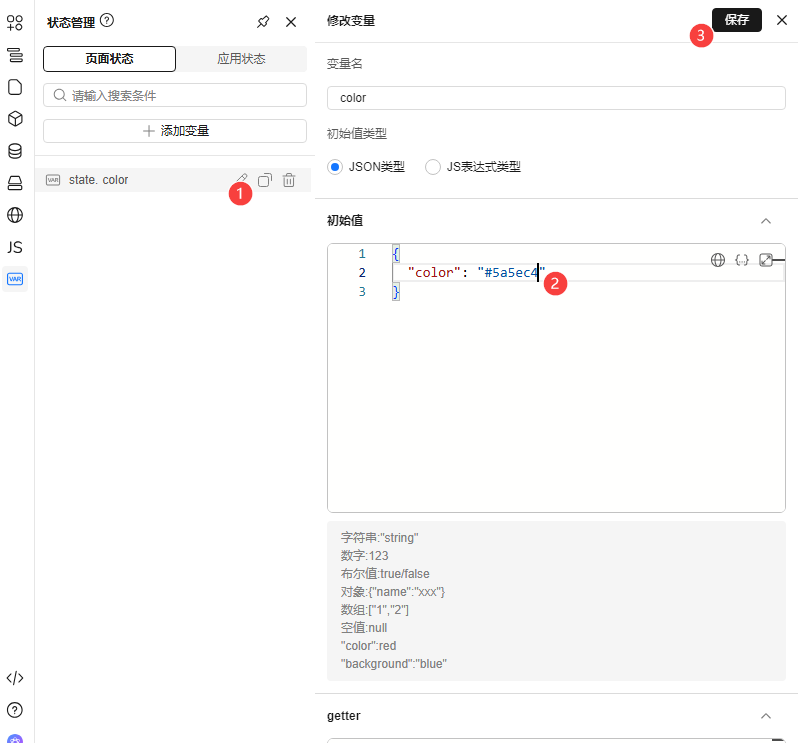Click the 保存 button
Screen dimensions: 798x743
pyautogui.click(x=736, y=20)
